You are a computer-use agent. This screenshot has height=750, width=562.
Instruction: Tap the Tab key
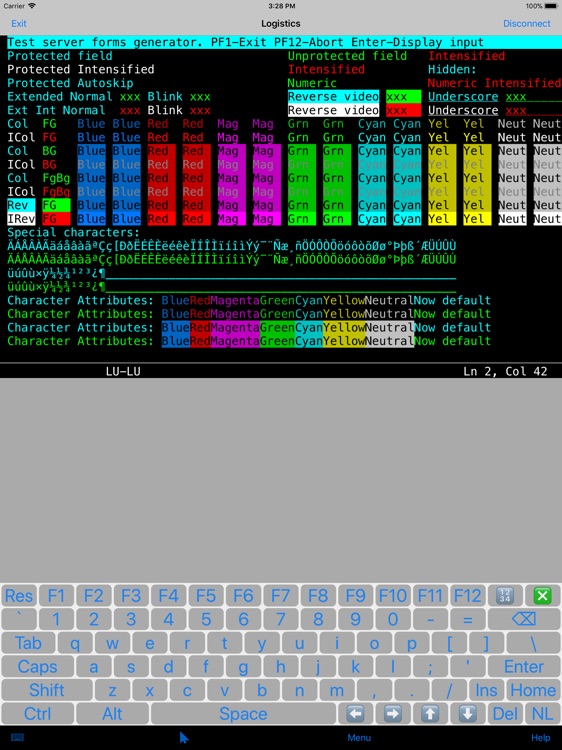click(x=28, y=643)
